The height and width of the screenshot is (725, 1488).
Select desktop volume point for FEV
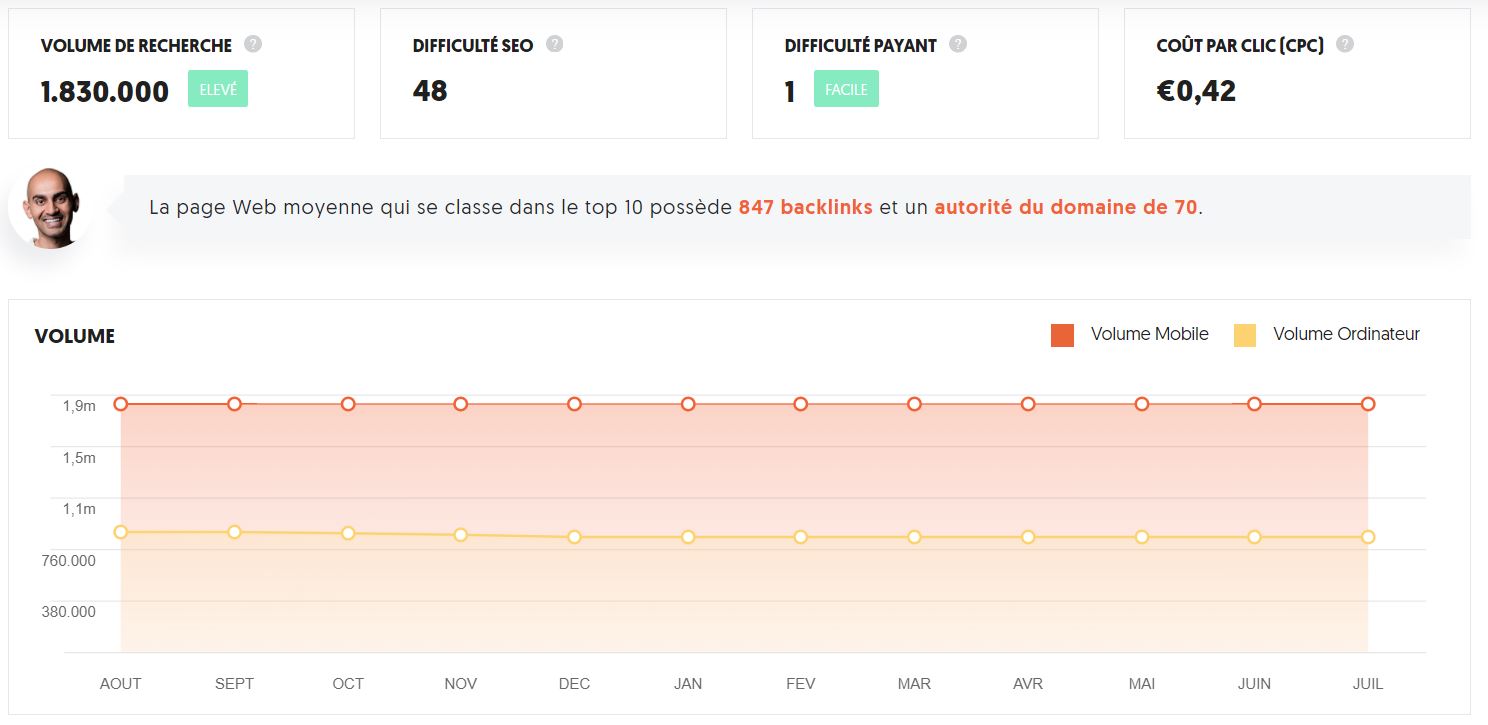[801, 537]
